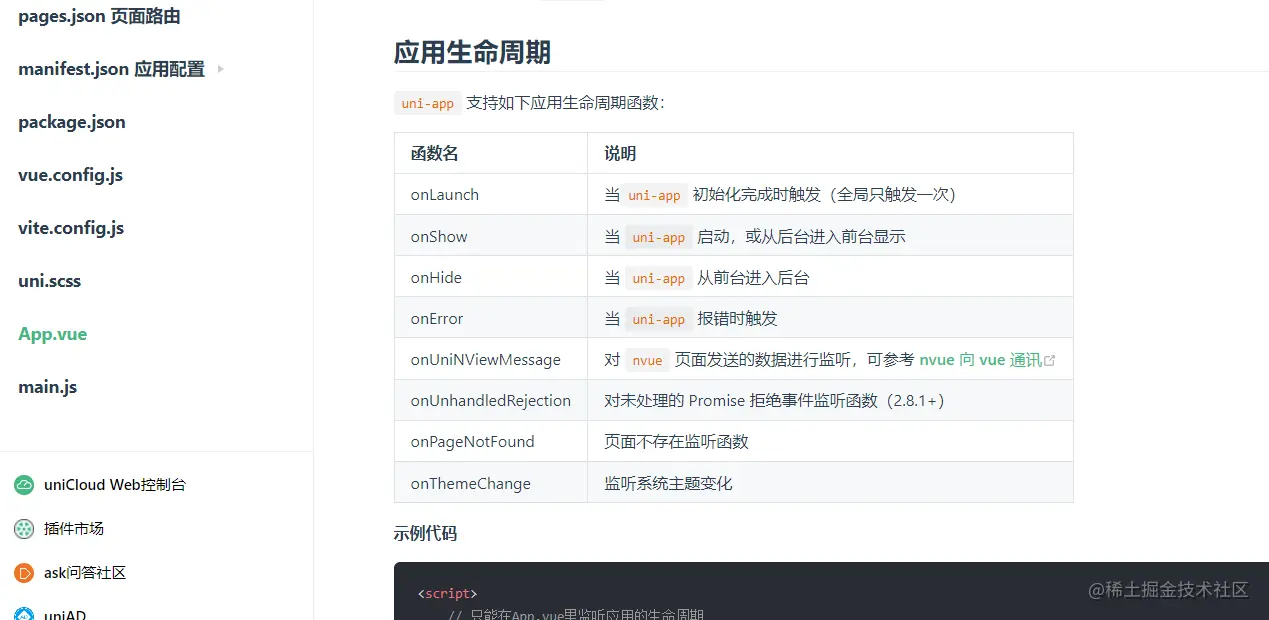Open the ask问答社区 link
Image resolution: width=1269 pixels, height=620 pixels.
point(85,573)
